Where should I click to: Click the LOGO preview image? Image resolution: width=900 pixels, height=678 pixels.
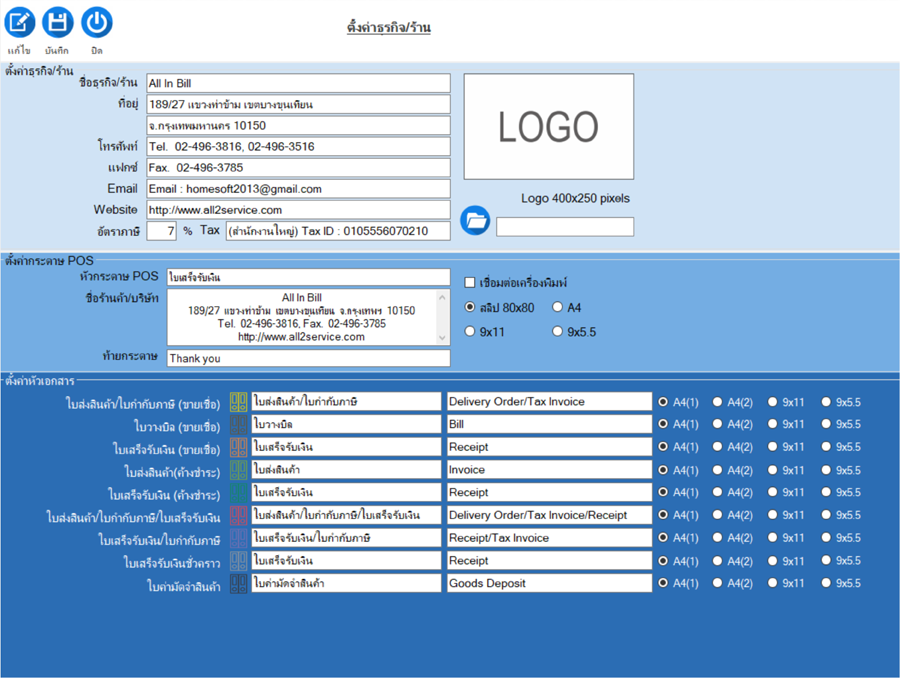[x=548, y=127]
